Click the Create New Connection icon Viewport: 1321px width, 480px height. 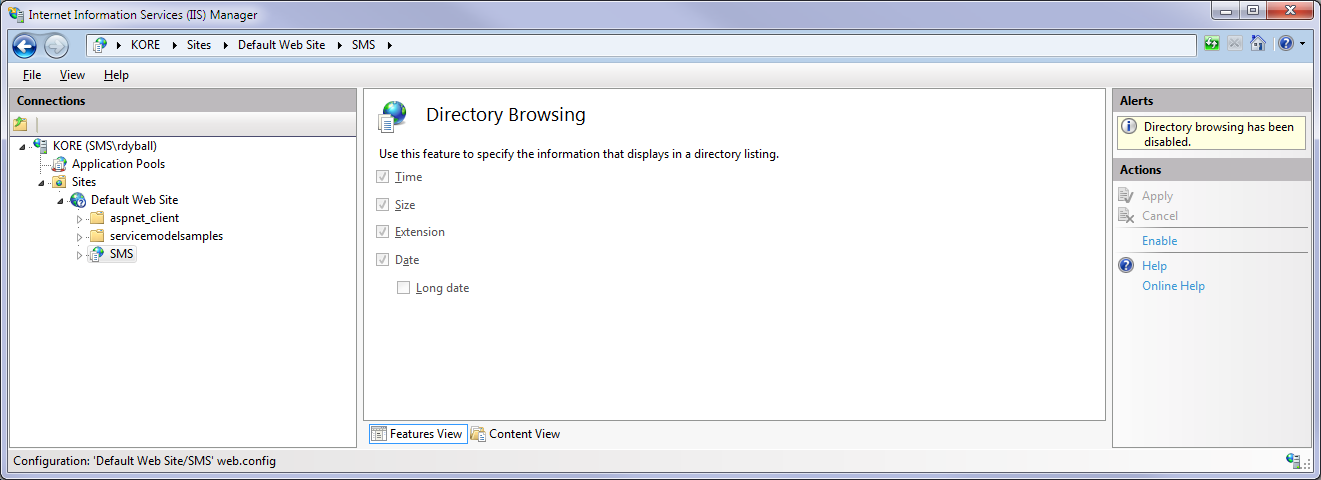tap(20, 124)
